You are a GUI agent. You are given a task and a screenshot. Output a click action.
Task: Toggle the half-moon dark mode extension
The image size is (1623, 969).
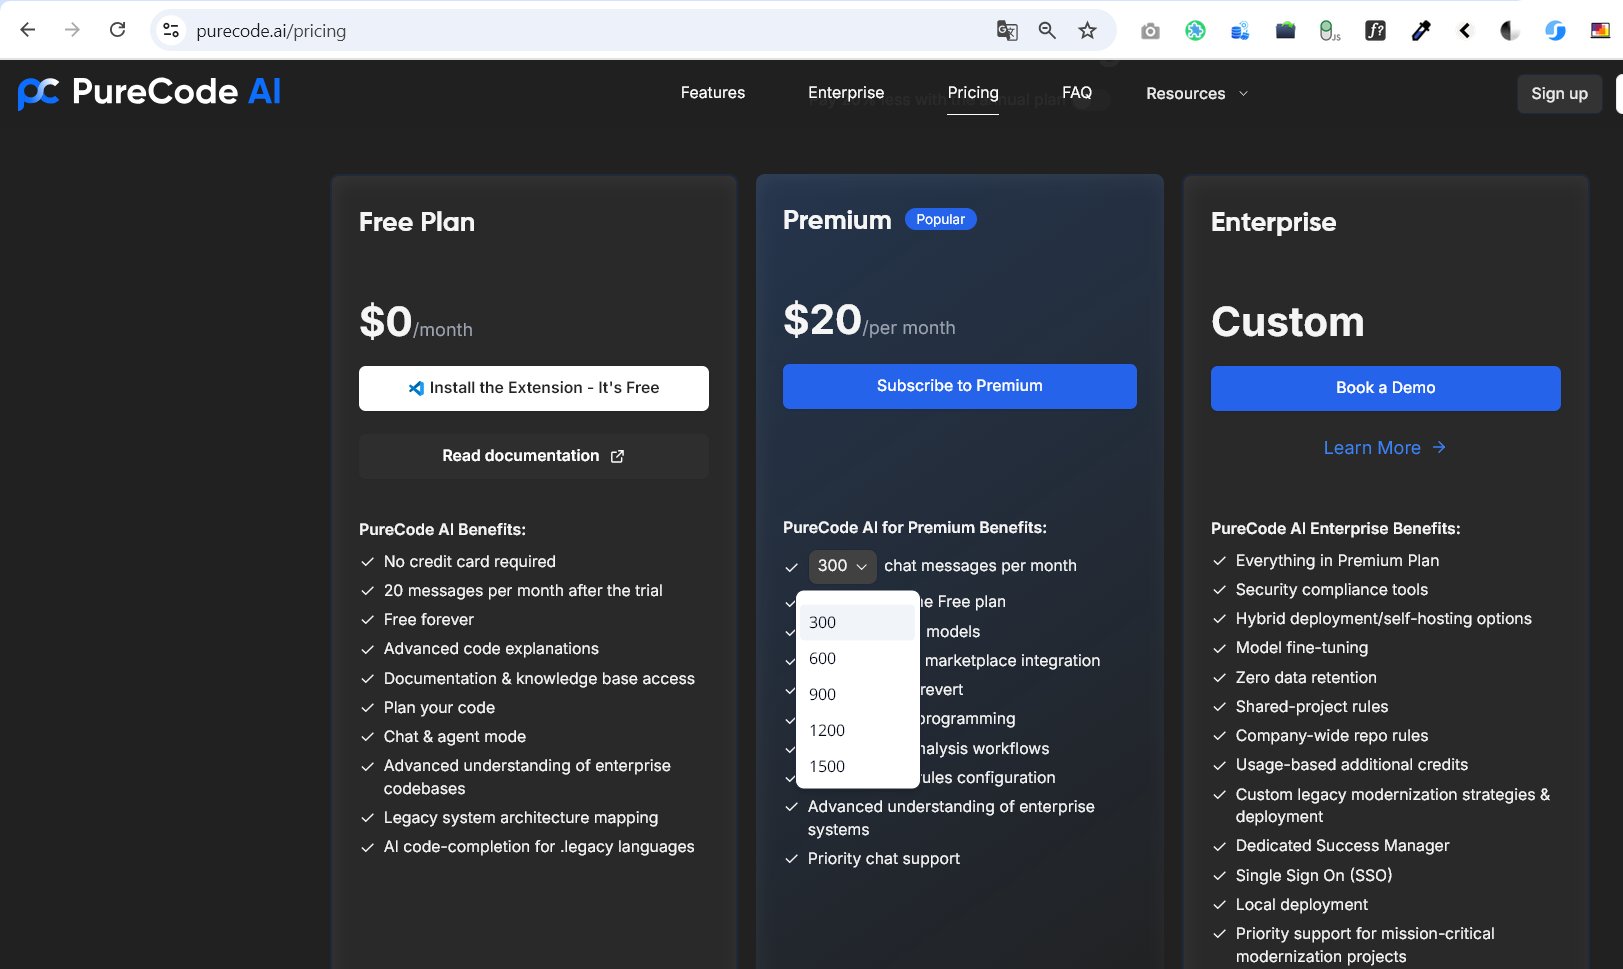point(1509,31)
